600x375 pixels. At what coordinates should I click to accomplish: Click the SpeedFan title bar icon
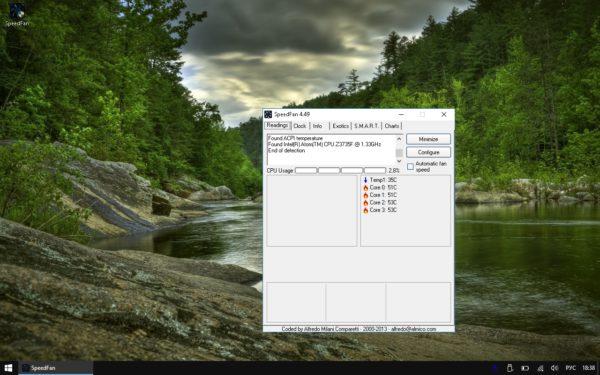click(268, 114)
